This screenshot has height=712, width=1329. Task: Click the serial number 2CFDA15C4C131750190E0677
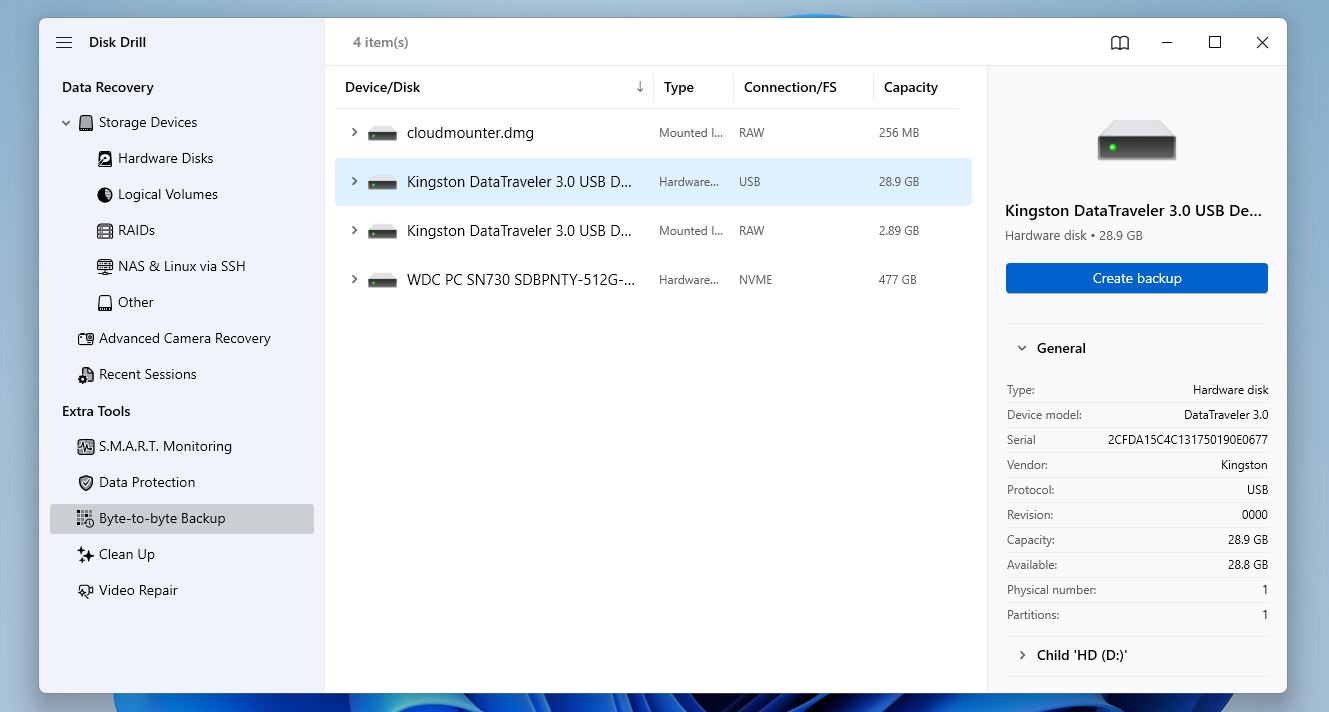(x=1188, y=440)
